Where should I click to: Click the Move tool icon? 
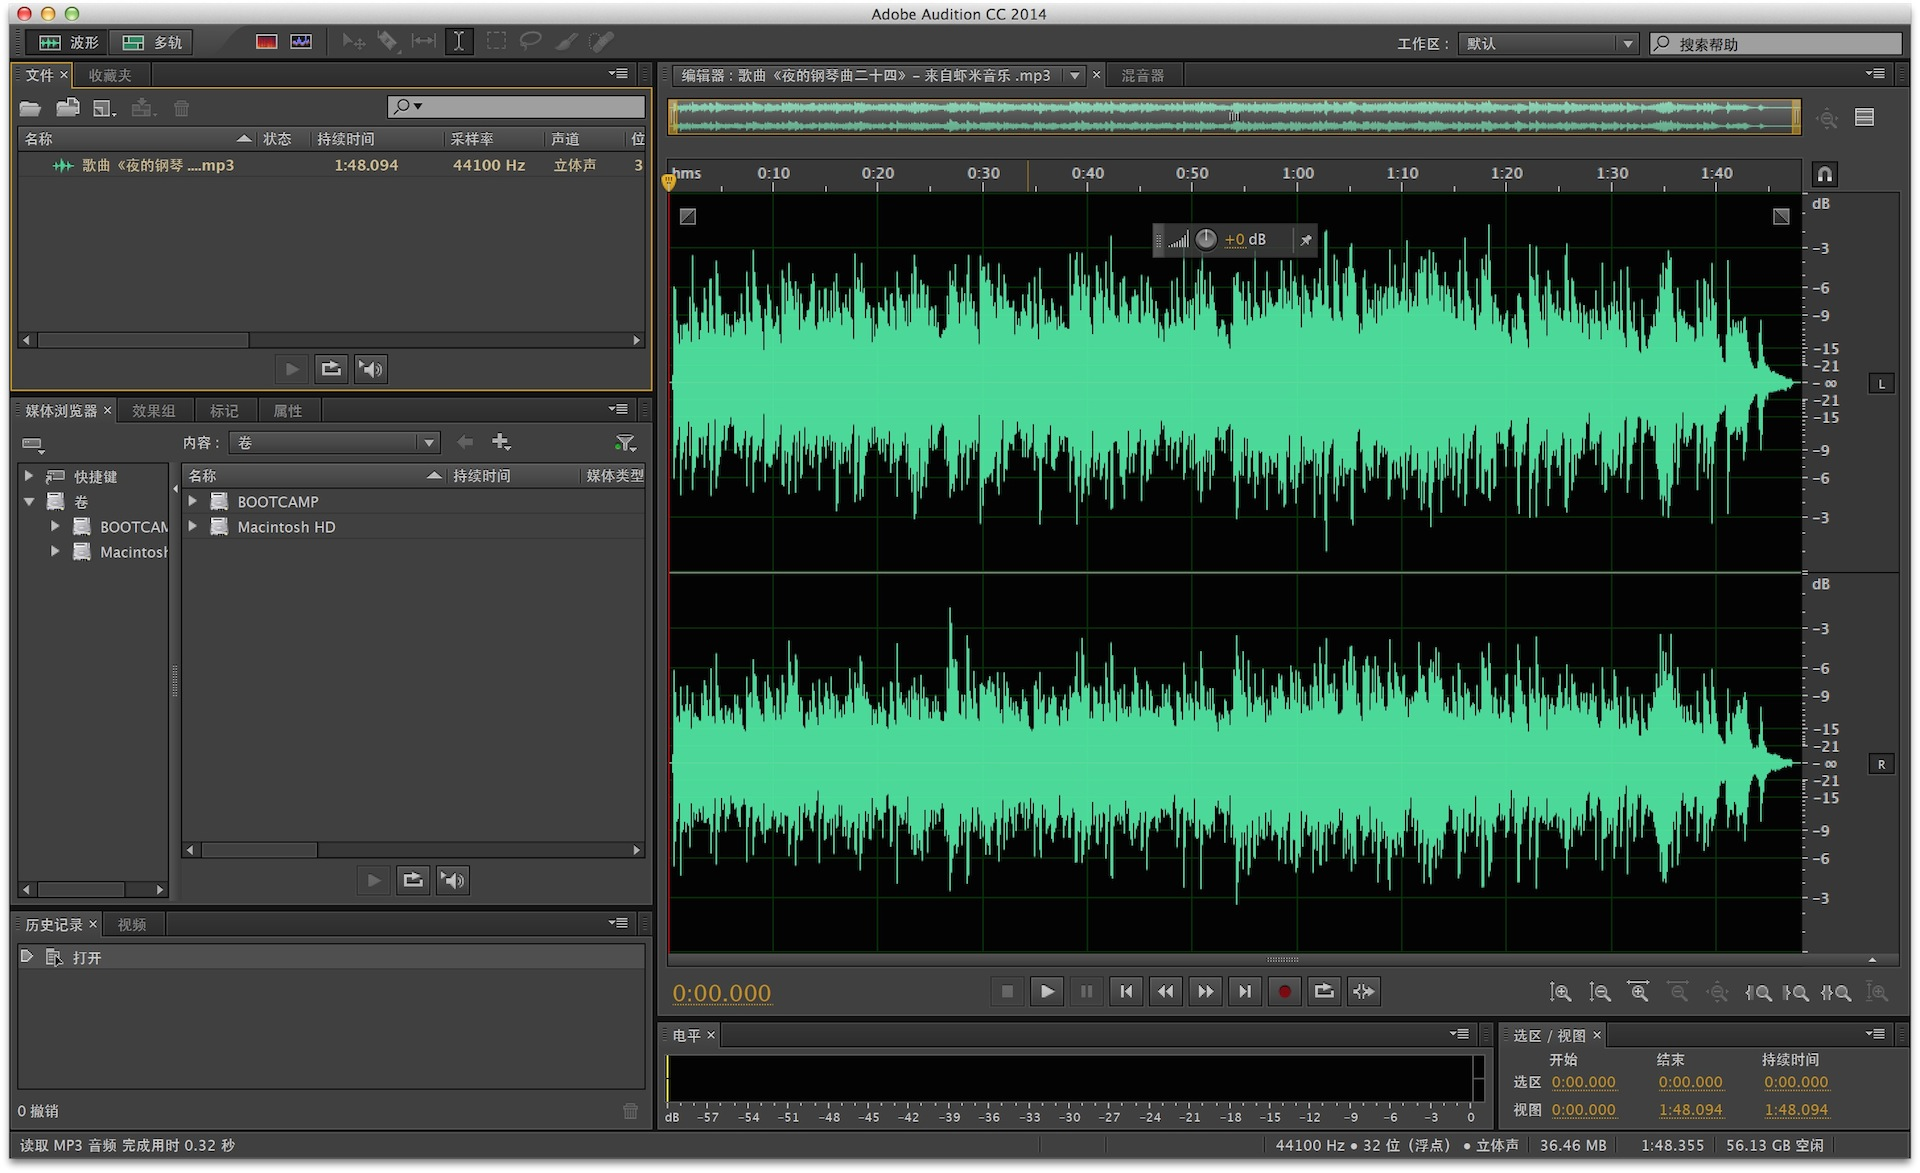coord(352,41)
